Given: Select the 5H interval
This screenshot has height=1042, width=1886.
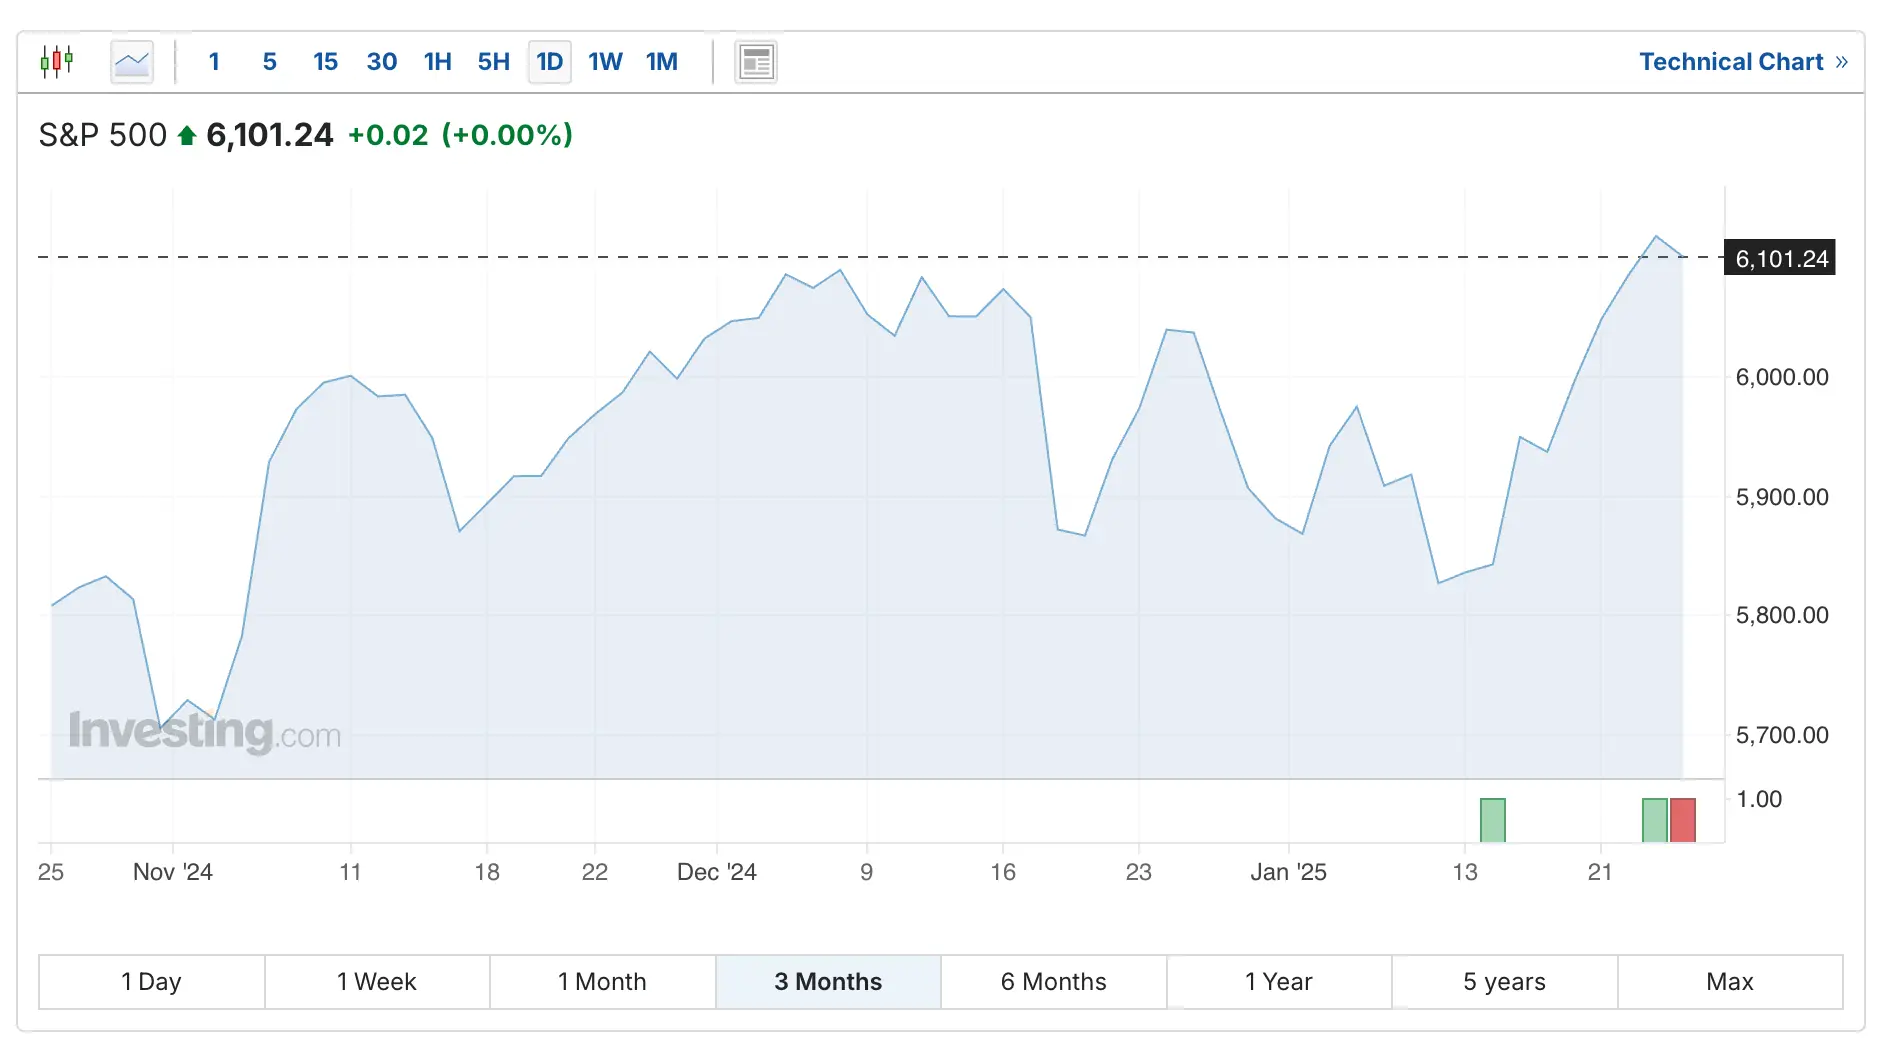Looking at the screenshot, I should 493,62.
